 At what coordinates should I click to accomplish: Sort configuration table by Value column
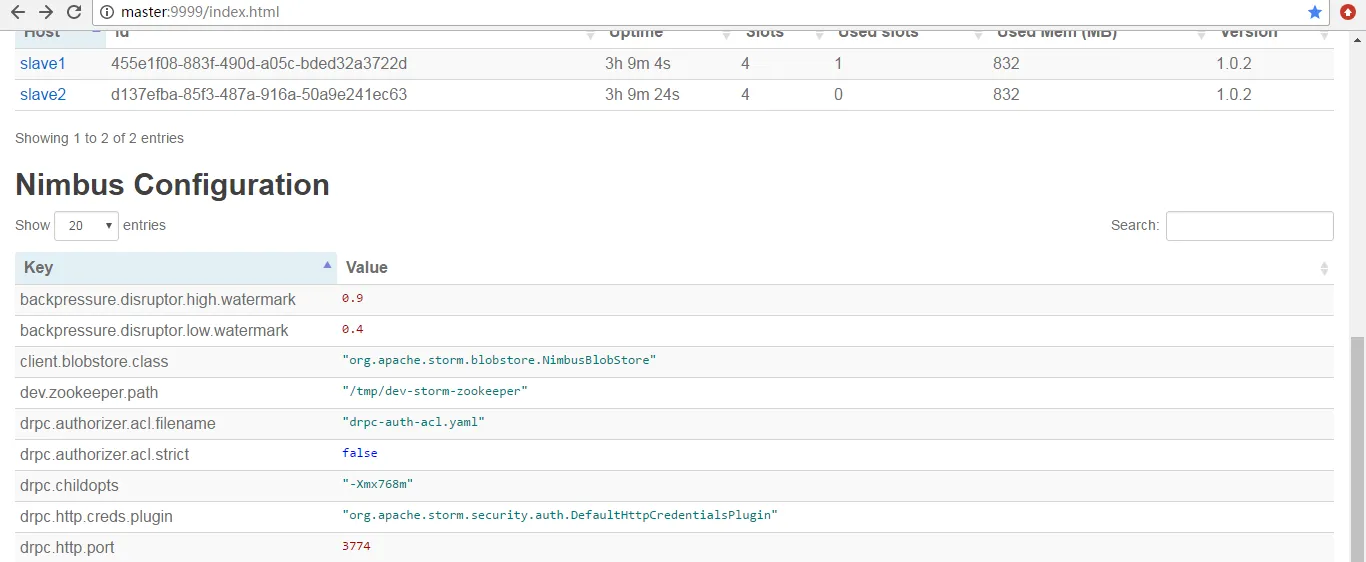click(x=835, y=268)
